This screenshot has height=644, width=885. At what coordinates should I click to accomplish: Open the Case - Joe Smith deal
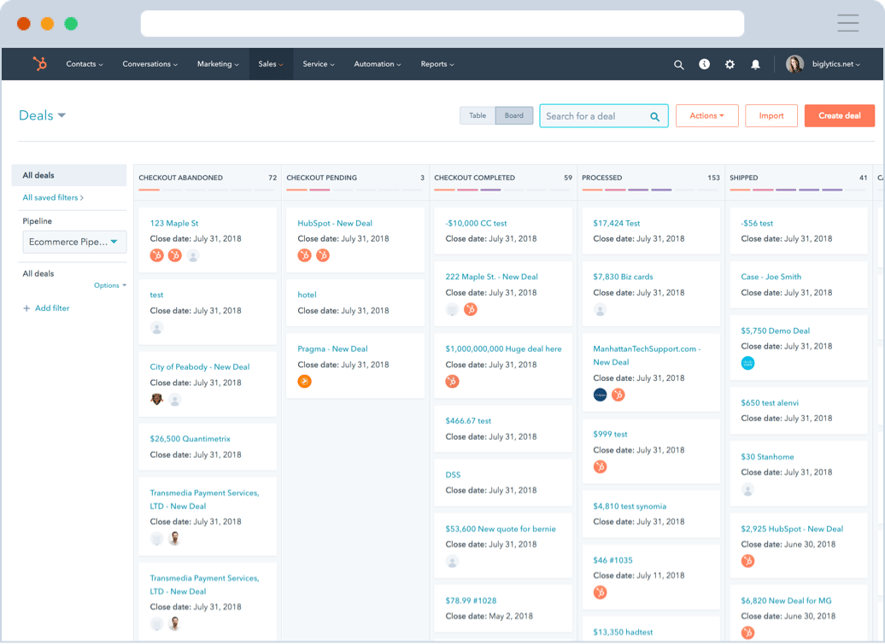pyautogui.click(x=771, y=277)
